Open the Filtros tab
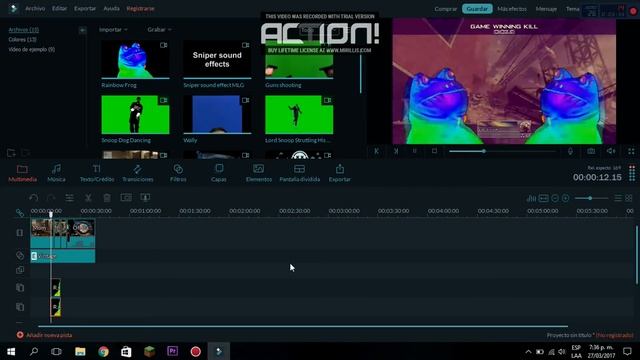This screenshot has width=640, height=360. tap(178, 173)
